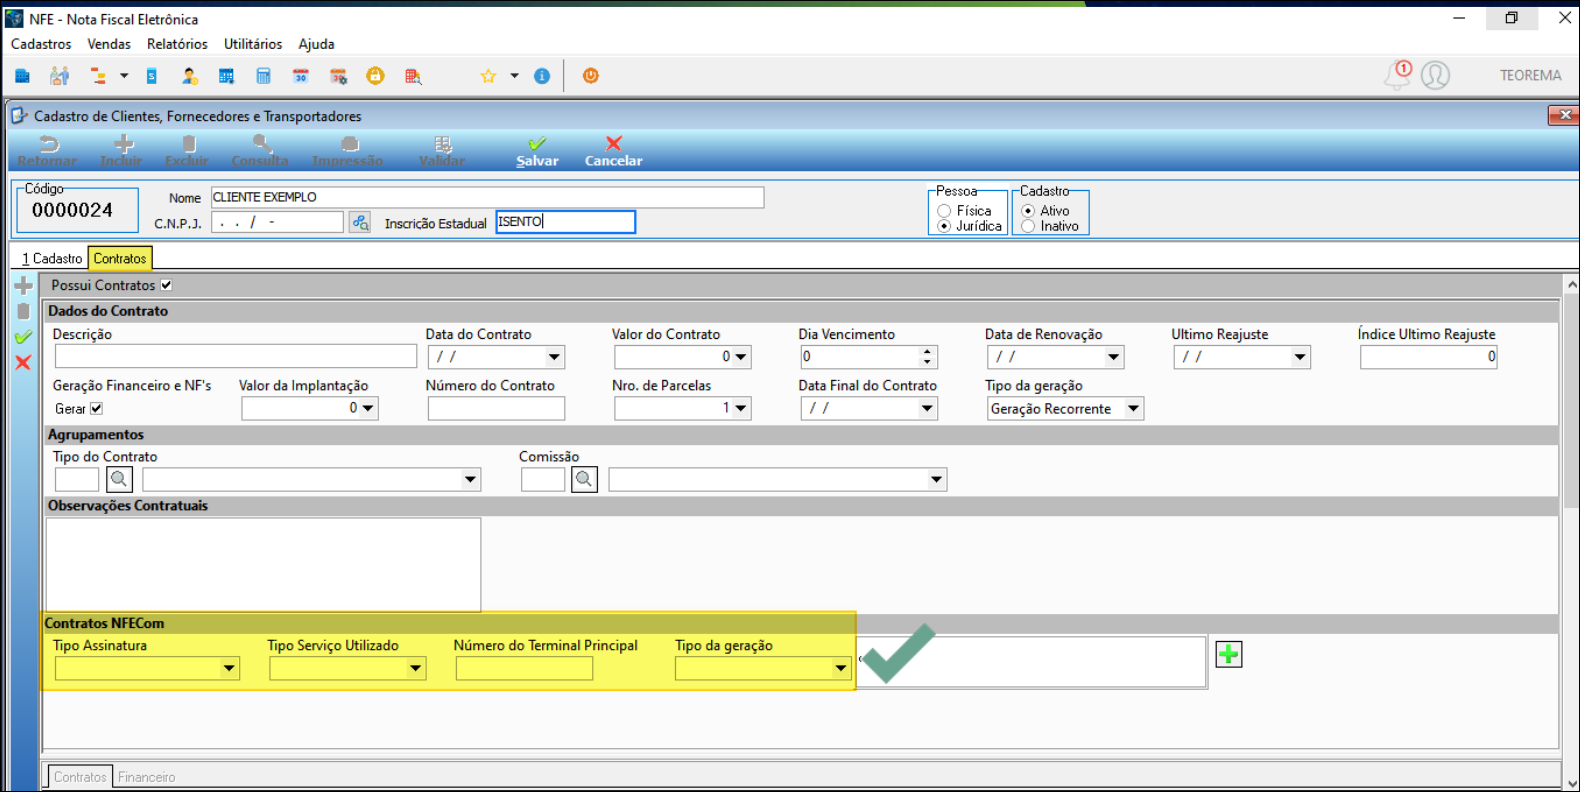1580x792 pixels.
Task: Click the Descrição input field
Action: point(235,357)
